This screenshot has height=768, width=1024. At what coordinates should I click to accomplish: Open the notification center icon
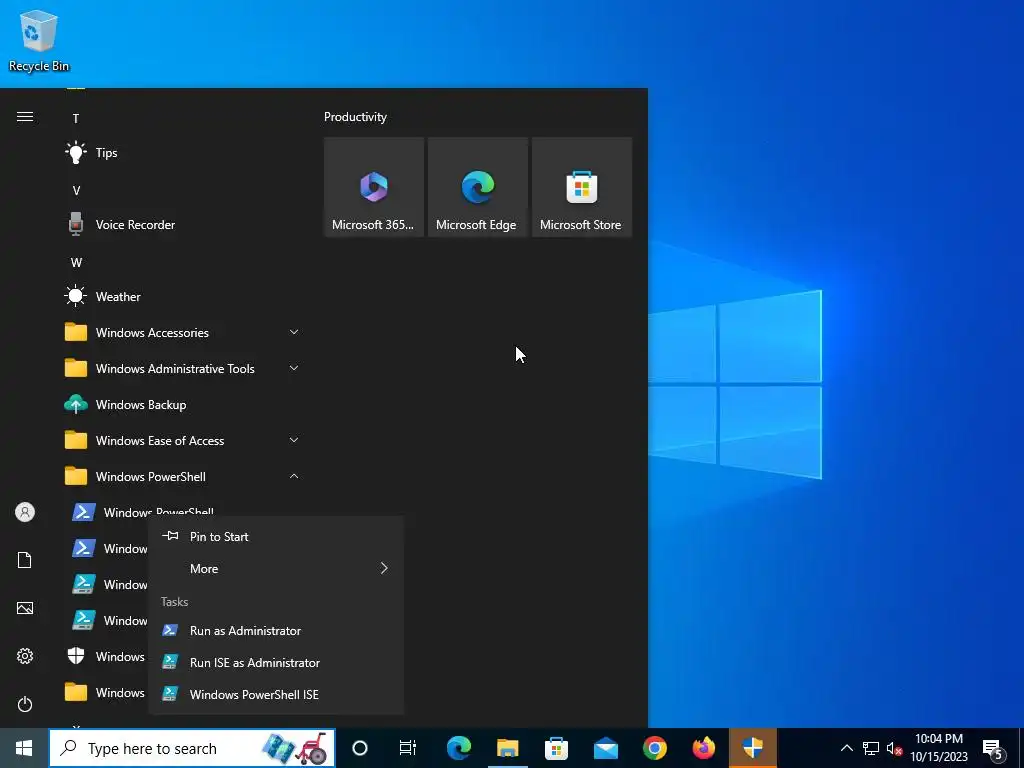click(993, 750)
